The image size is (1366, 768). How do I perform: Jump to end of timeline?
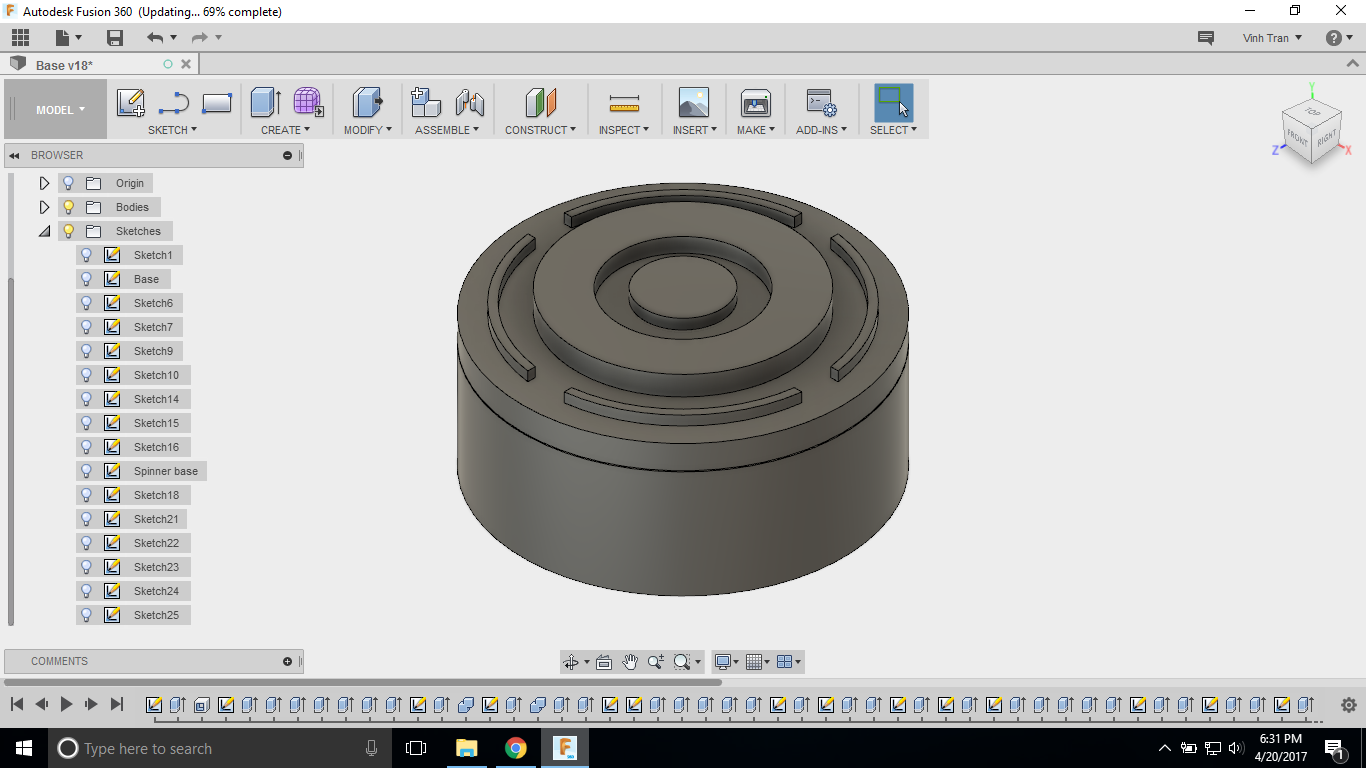(x=116, y=704)
